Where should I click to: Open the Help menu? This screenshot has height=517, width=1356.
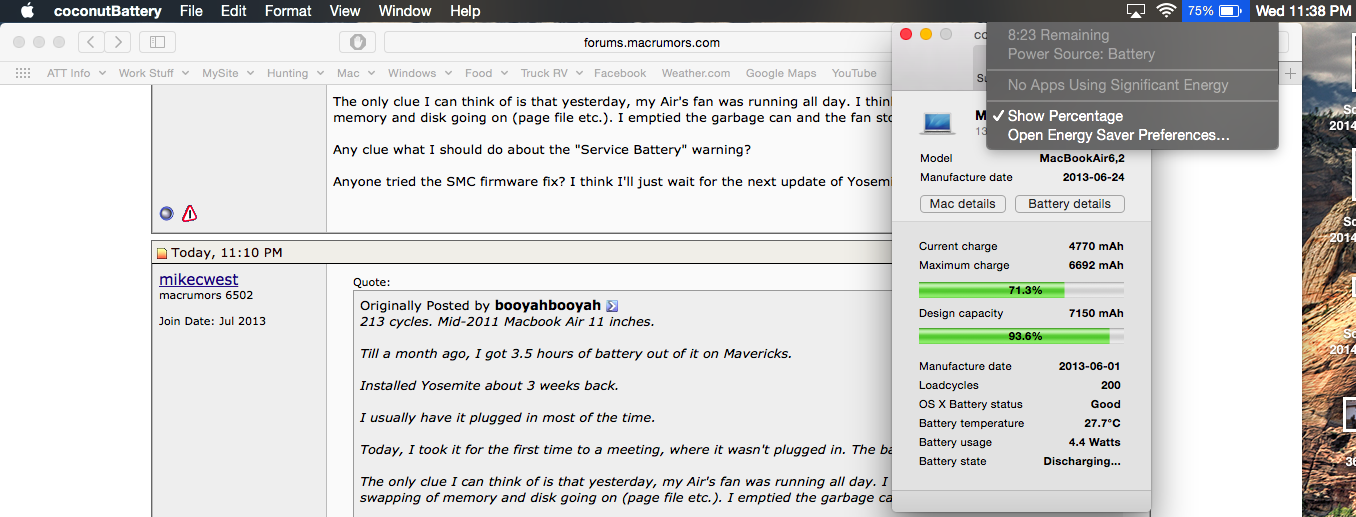pos(465,11)
